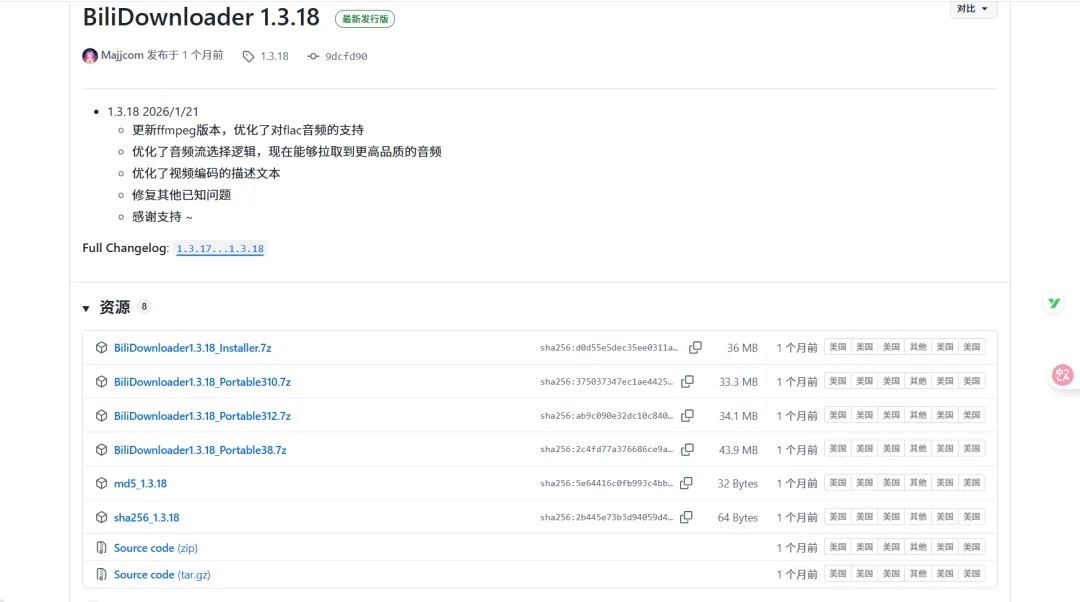Click 其他 mirror button in Portable312.7z row
Image resolution: width=1080 pixels, height=602 pixels.
pos(918,415)
